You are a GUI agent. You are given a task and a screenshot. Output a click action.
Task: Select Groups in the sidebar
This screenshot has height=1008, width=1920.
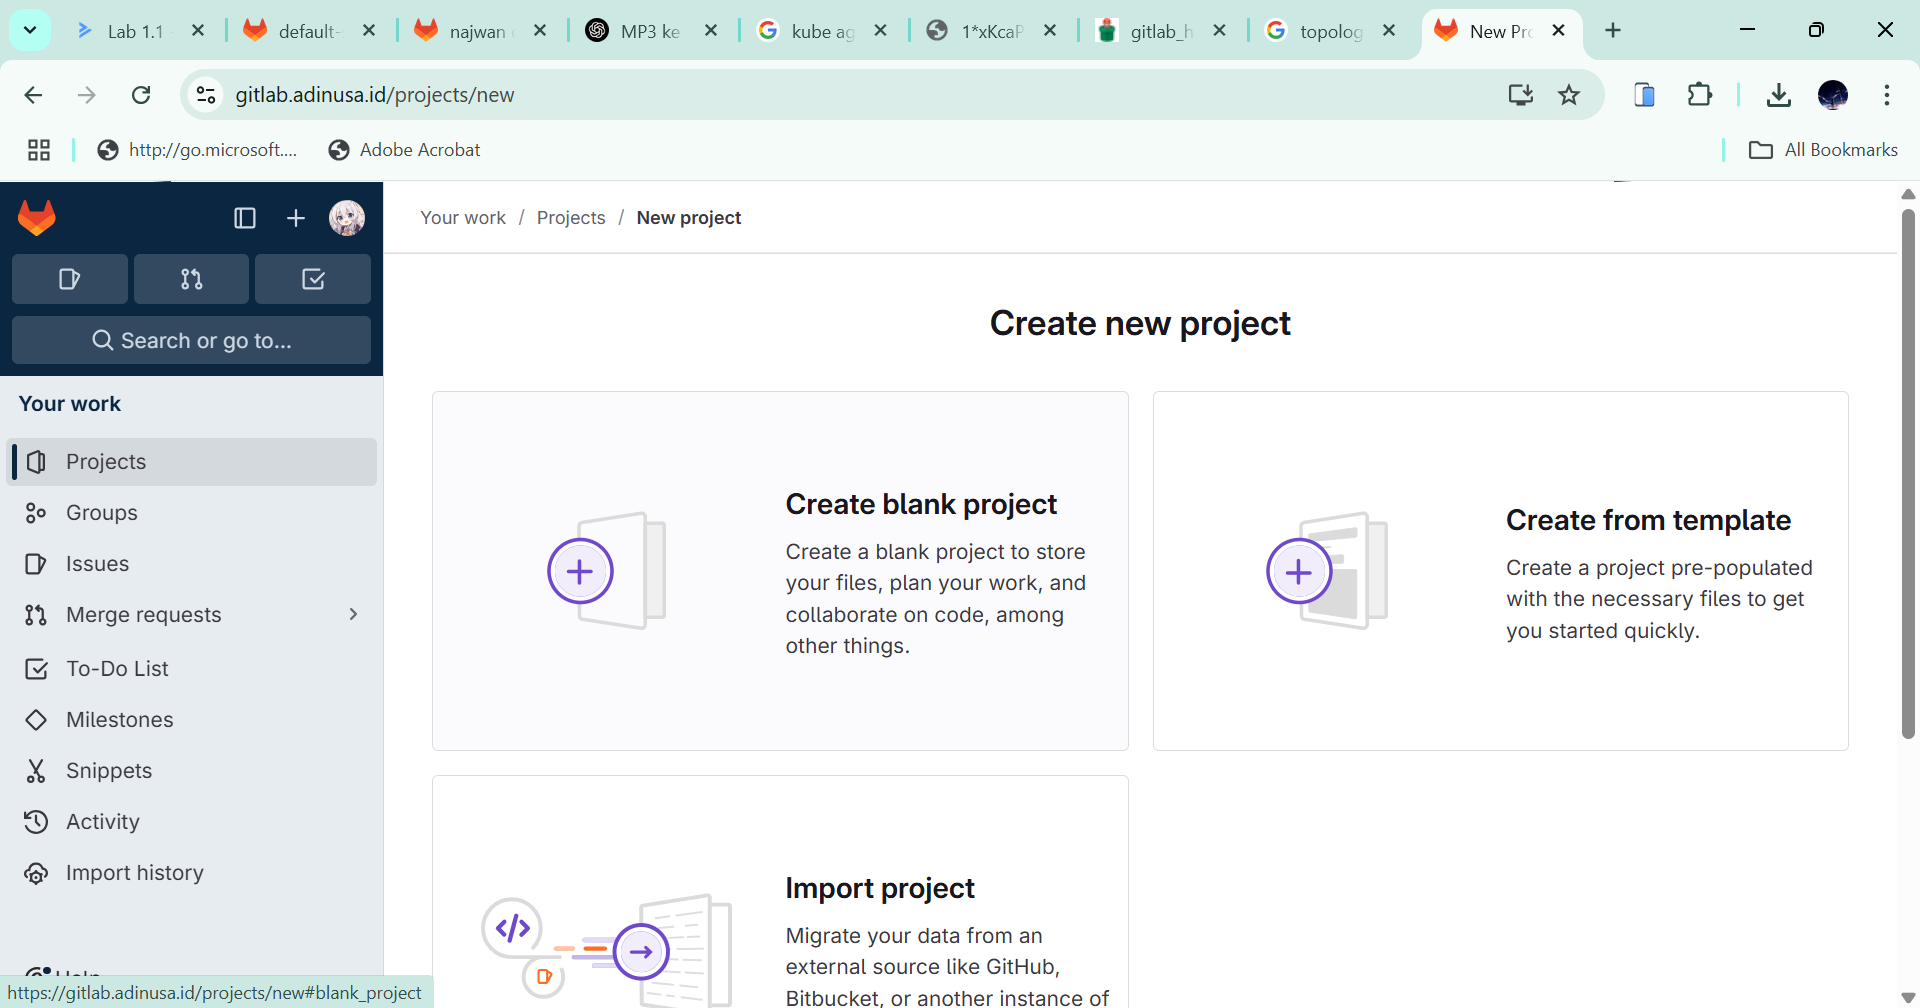tap(102, 513)
